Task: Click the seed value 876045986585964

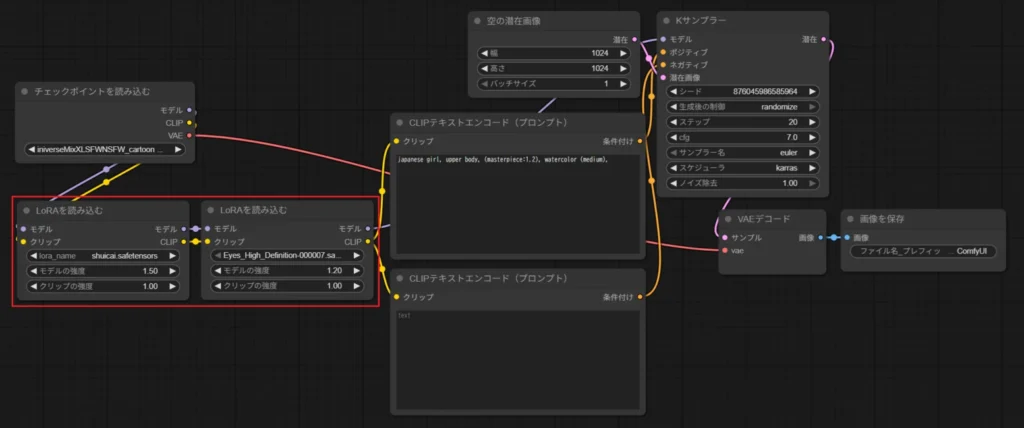Action: 765,91
